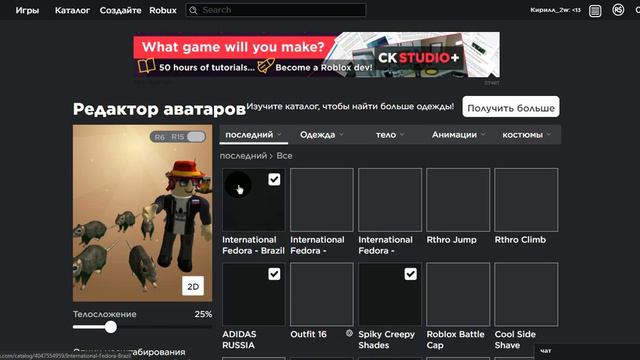Click the Spiky Creepy Shades item name

[x=386, y=340]
